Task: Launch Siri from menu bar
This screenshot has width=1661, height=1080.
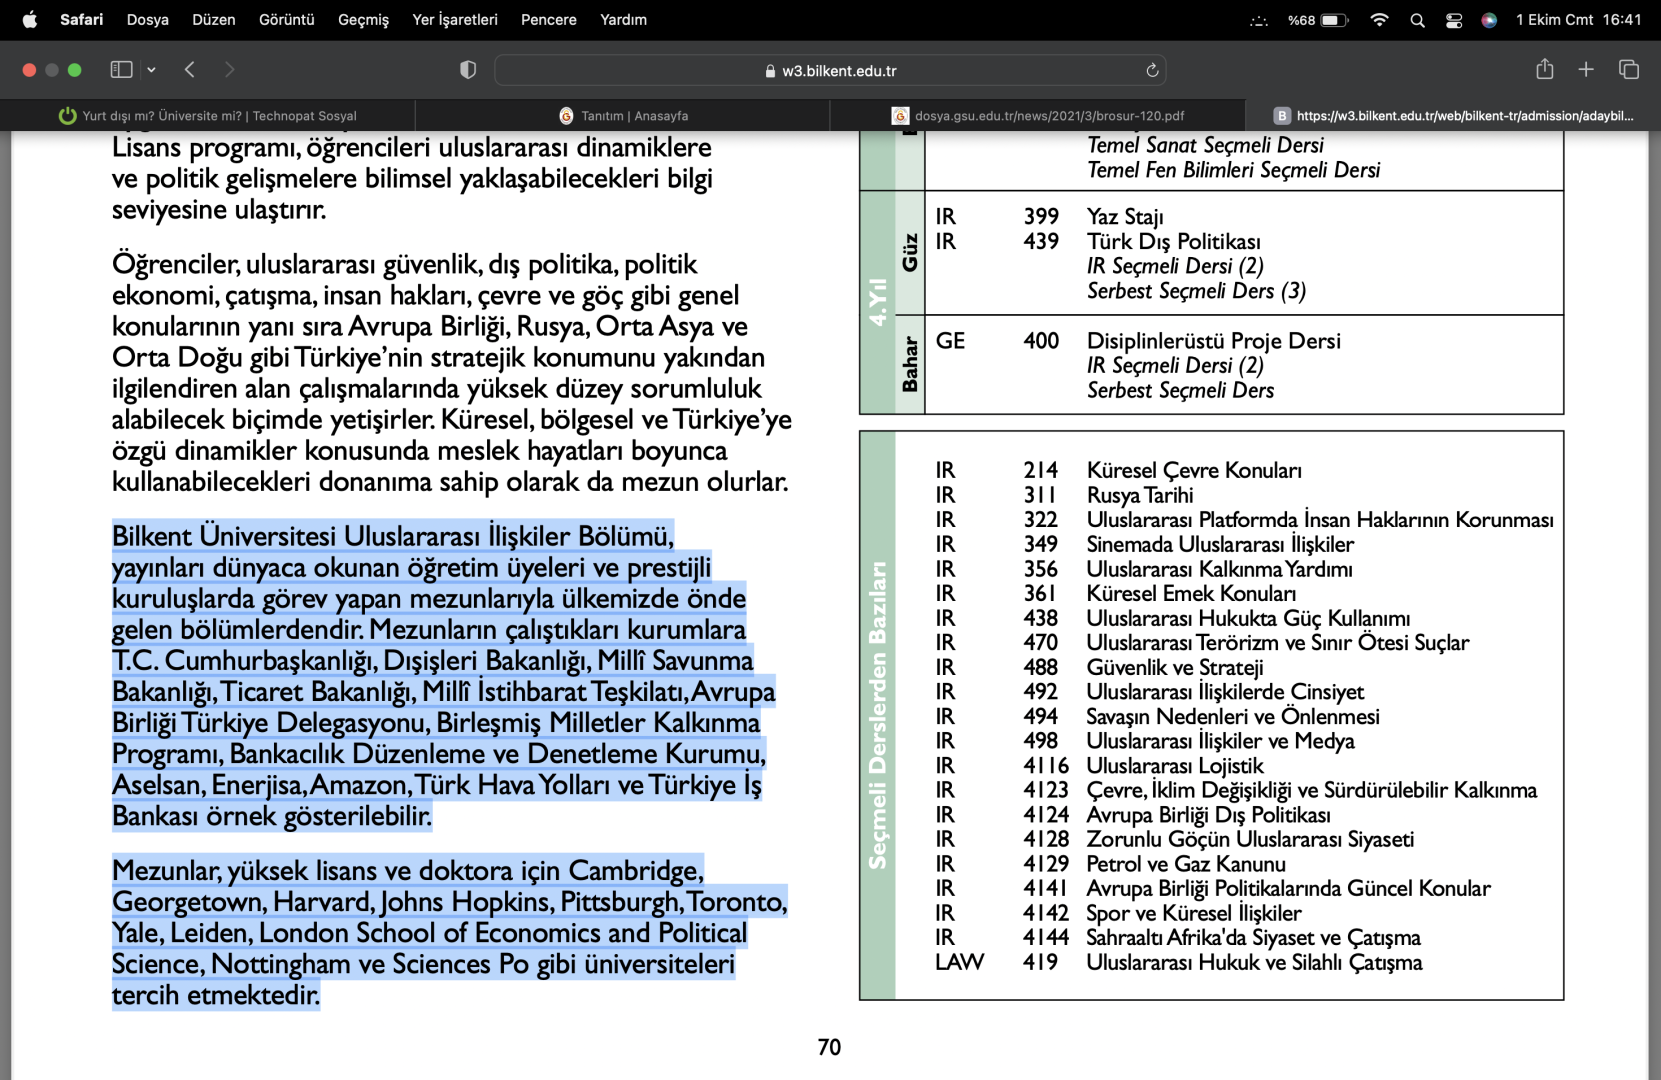Action: pos(1489,20)
